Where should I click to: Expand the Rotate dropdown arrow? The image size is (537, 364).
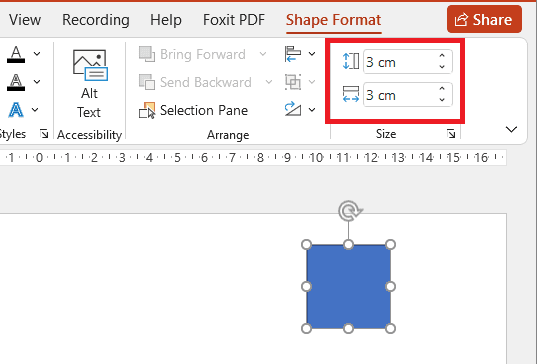(x=312, y=110)
